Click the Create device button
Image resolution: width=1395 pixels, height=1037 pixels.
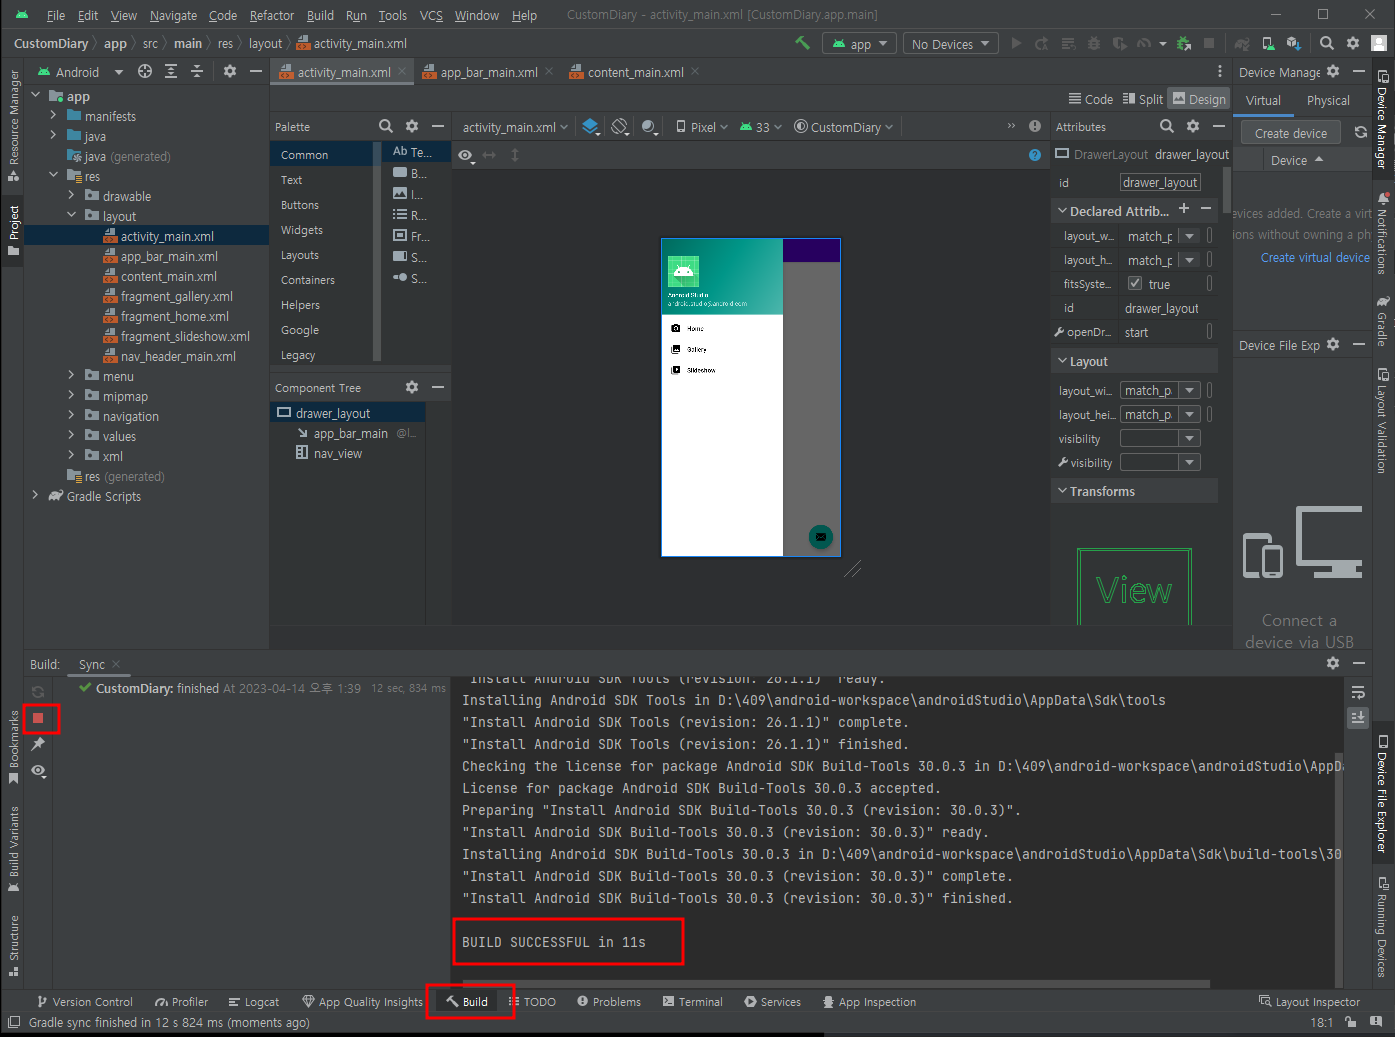(1291, 133)
